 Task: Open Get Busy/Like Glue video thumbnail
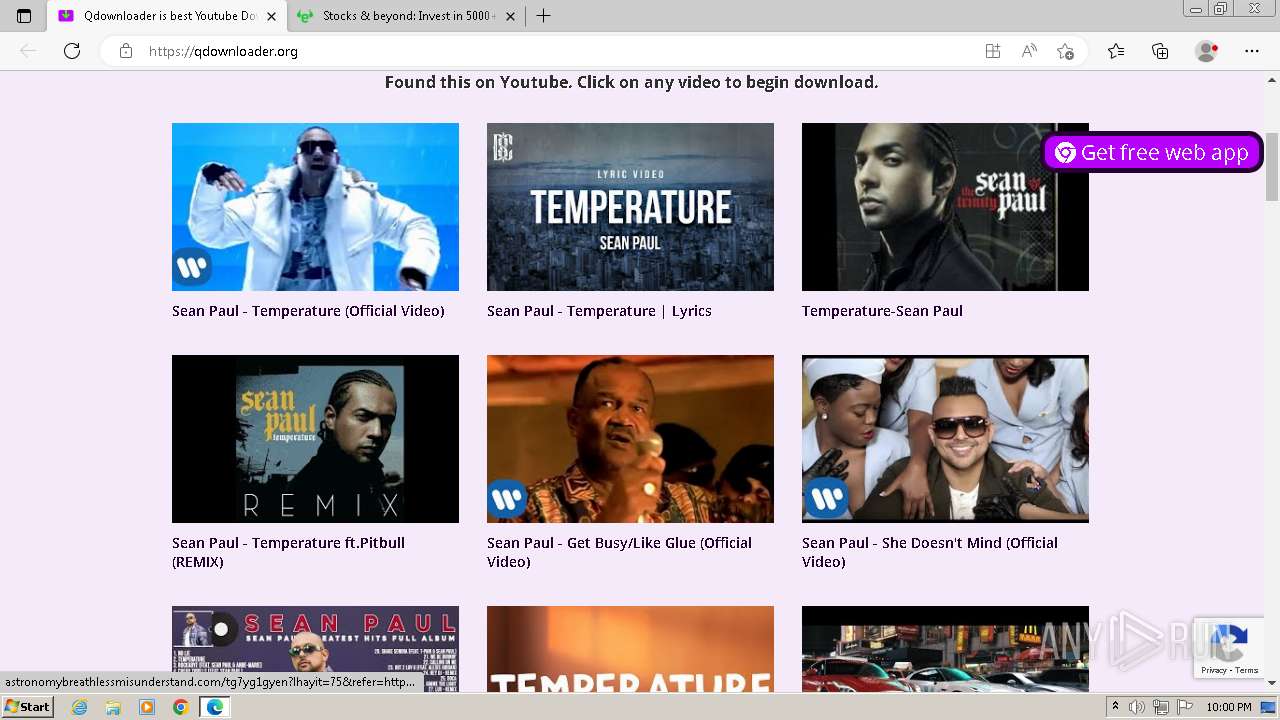point(630,439)
